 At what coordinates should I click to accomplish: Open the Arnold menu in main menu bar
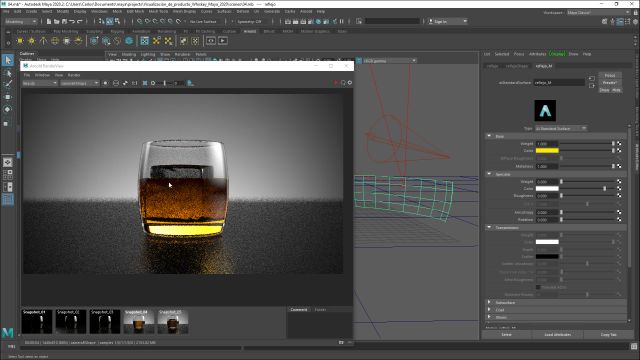pos(306,11)
